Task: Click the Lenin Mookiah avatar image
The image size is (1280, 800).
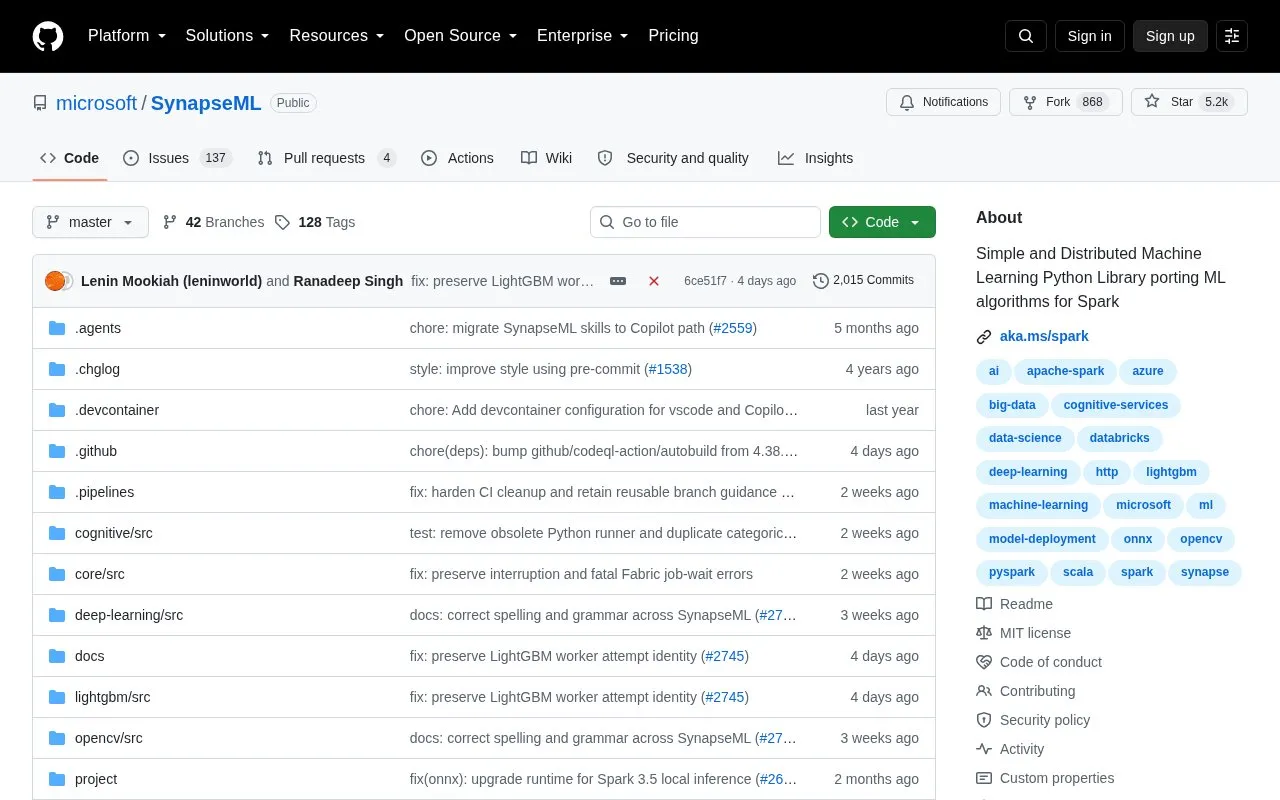Action: click(x=55, y=281)
